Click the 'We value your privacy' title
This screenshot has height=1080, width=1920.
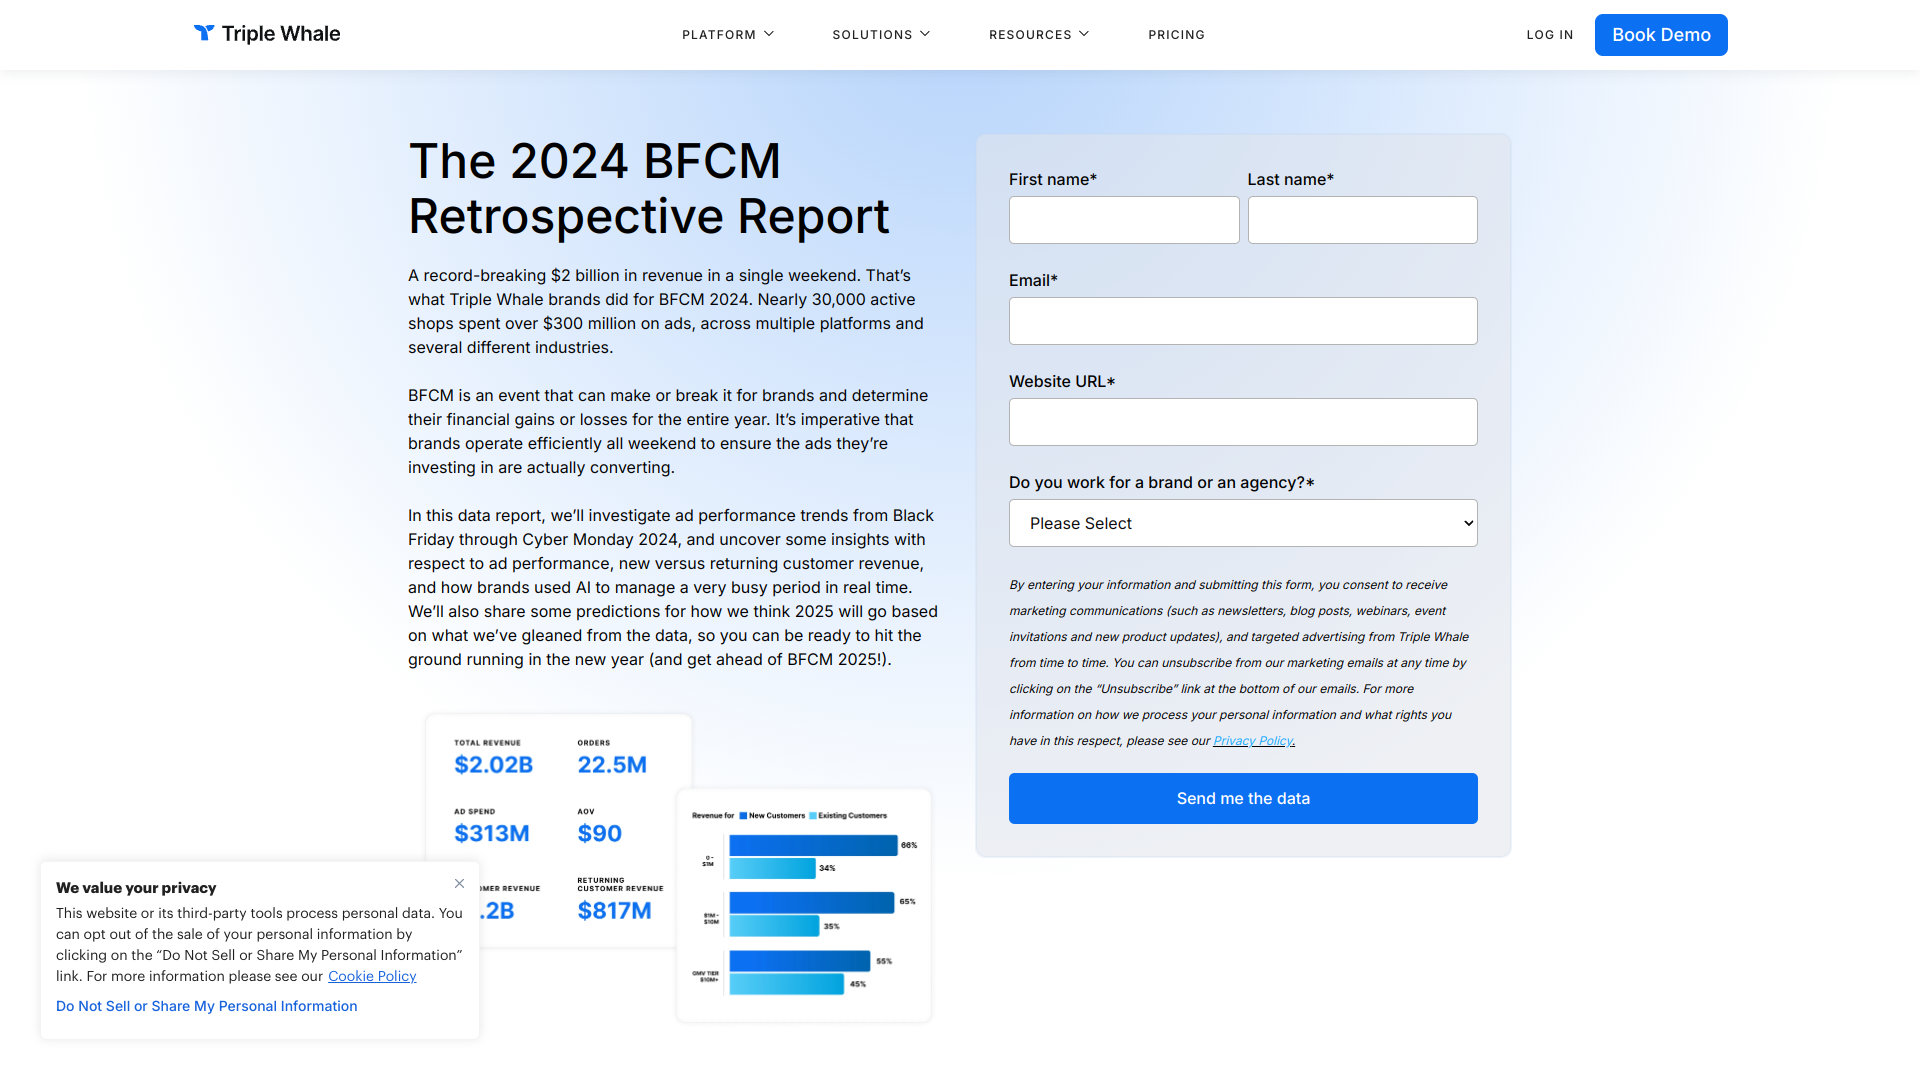[x=136, y=888]
